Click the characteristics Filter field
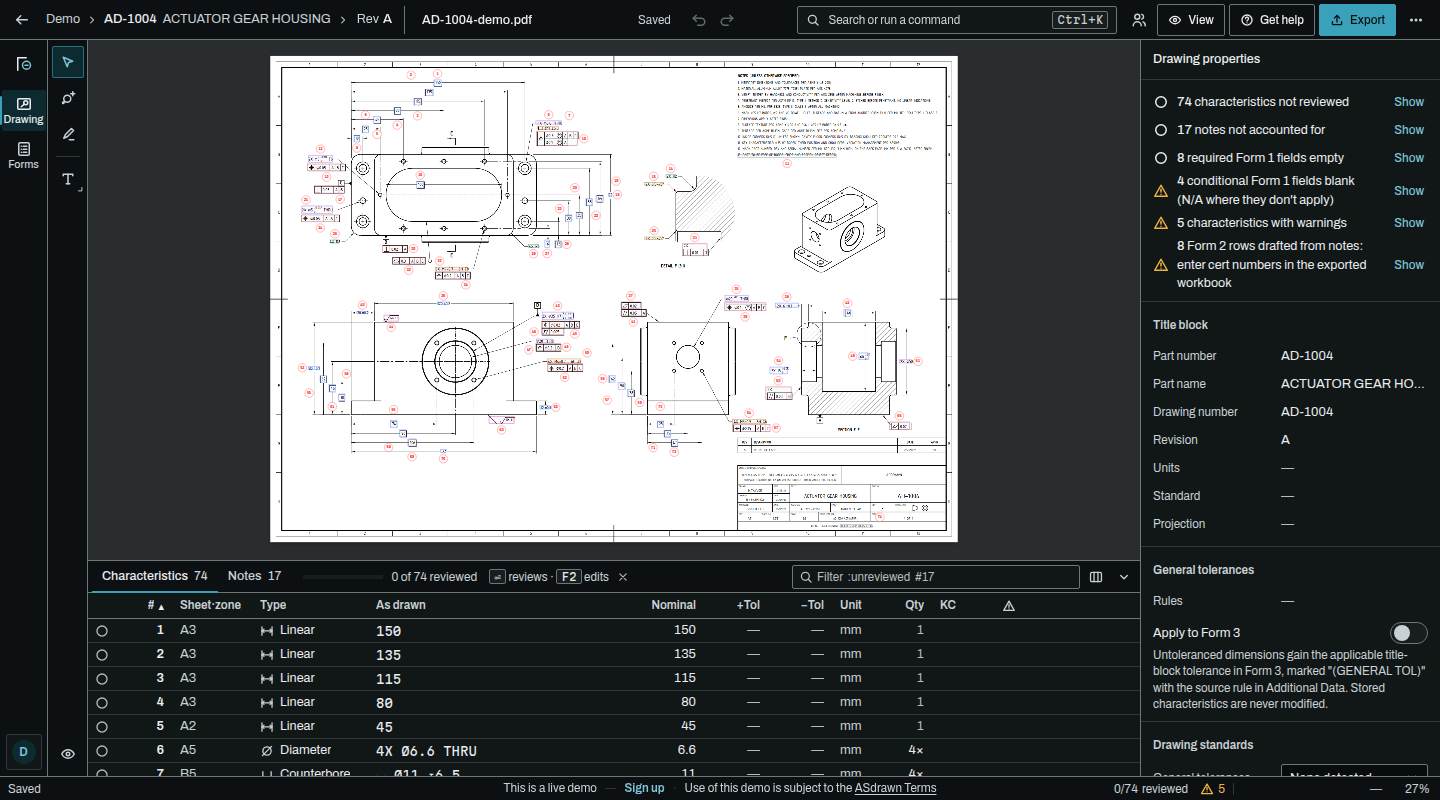The width and height of the screenshot is (1440, 800). (x=936, y=577)
